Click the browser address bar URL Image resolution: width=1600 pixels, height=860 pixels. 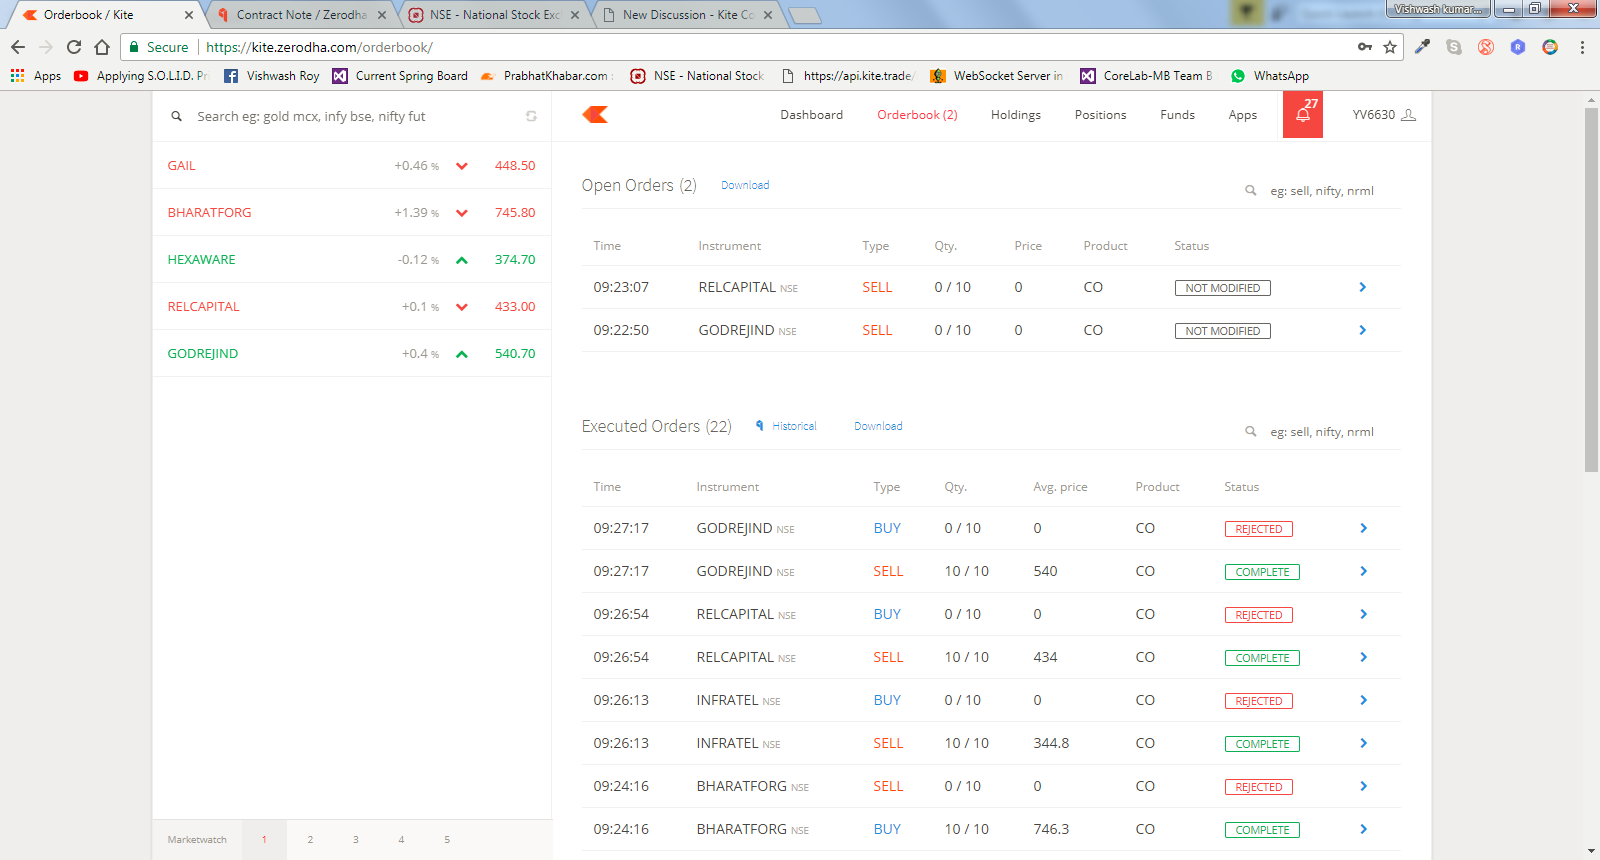click(x=319, y=47)
